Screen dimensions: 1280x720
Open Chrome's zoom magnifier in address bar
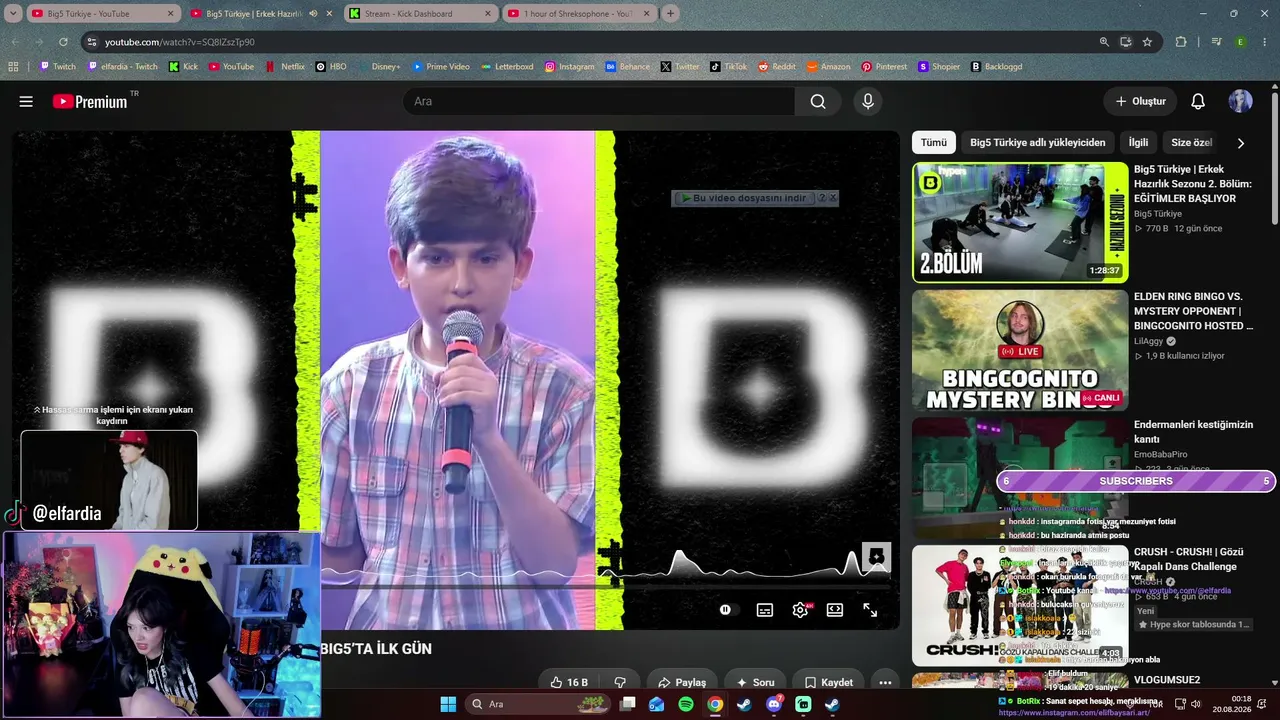click(x=1104, y=42)
